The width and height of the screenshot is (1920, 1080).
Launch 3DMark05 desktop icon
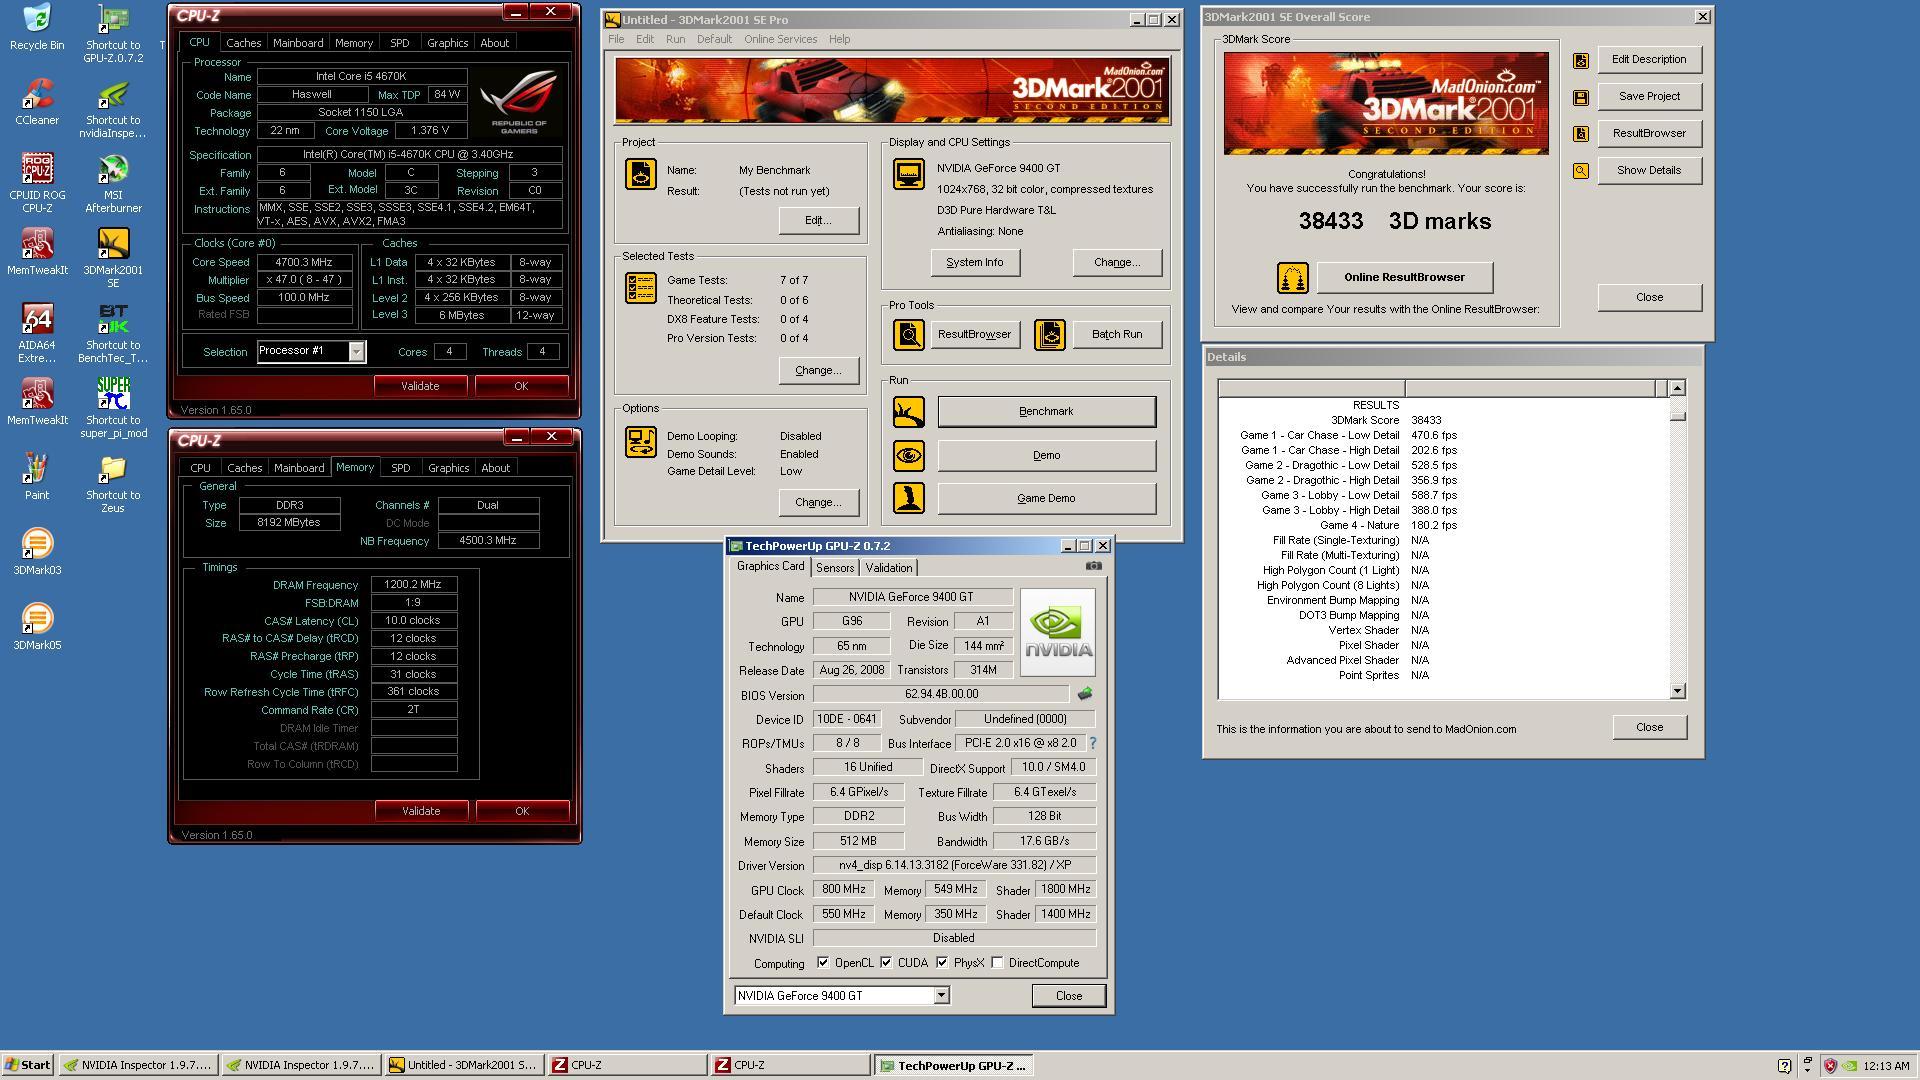coord(36,626)
